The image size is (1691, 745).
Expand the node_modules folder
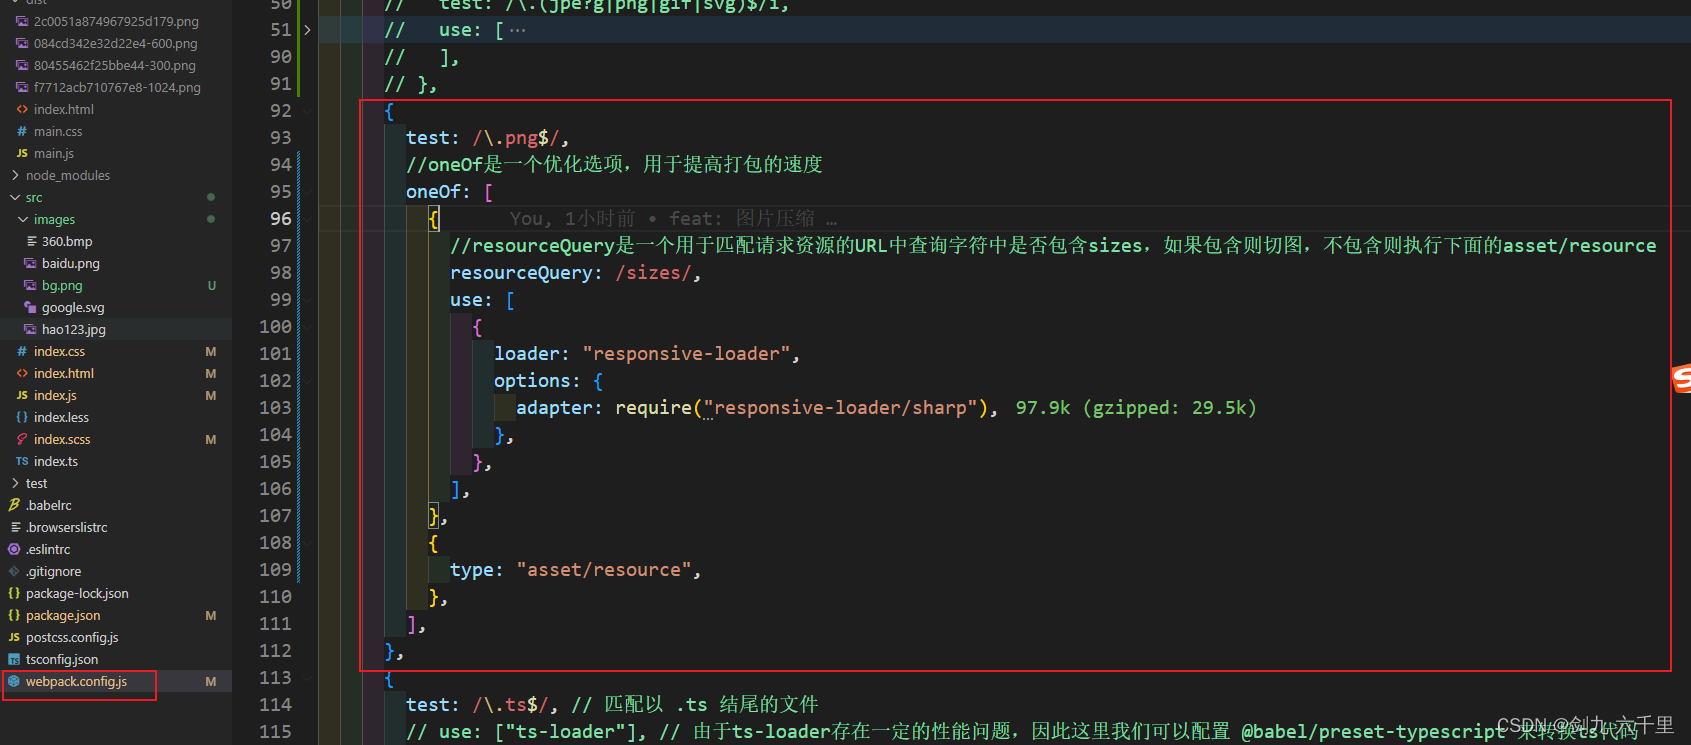pos(15,175)
